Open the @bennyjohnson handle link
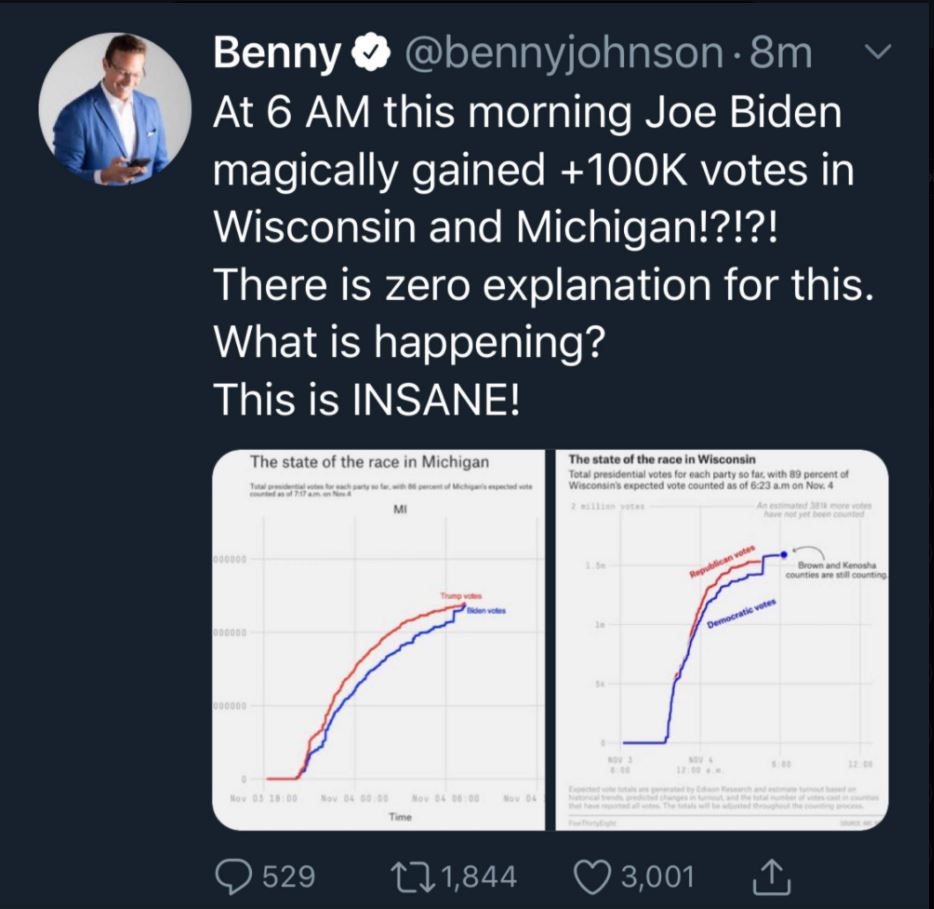 (563, 53)
